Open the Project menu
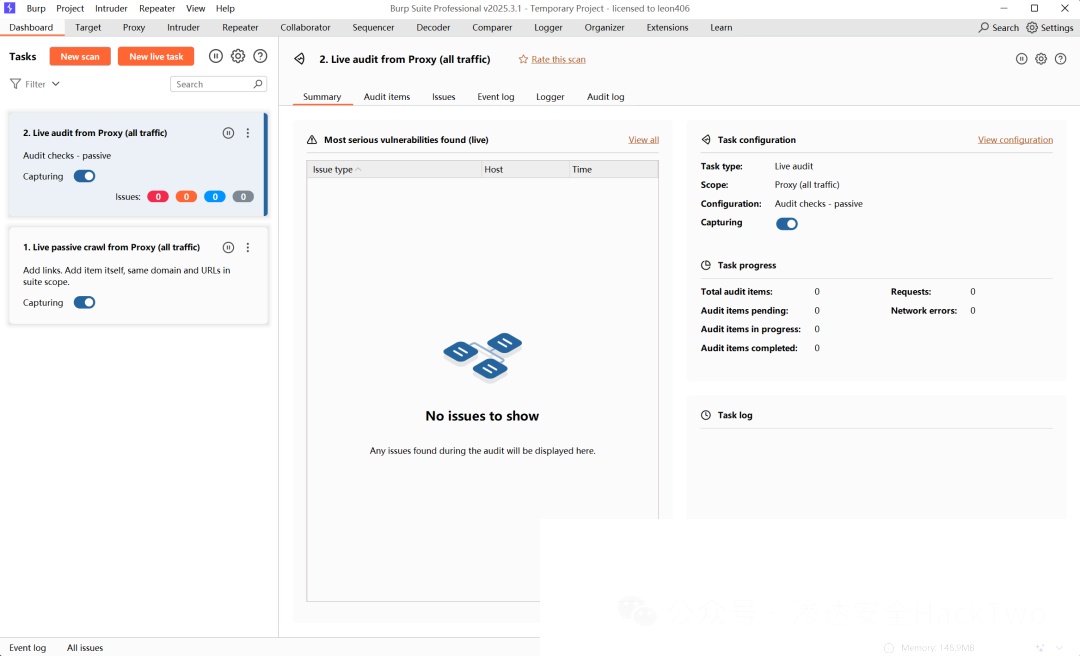This screenshot has width=1080, height=656. pos(70,8)
